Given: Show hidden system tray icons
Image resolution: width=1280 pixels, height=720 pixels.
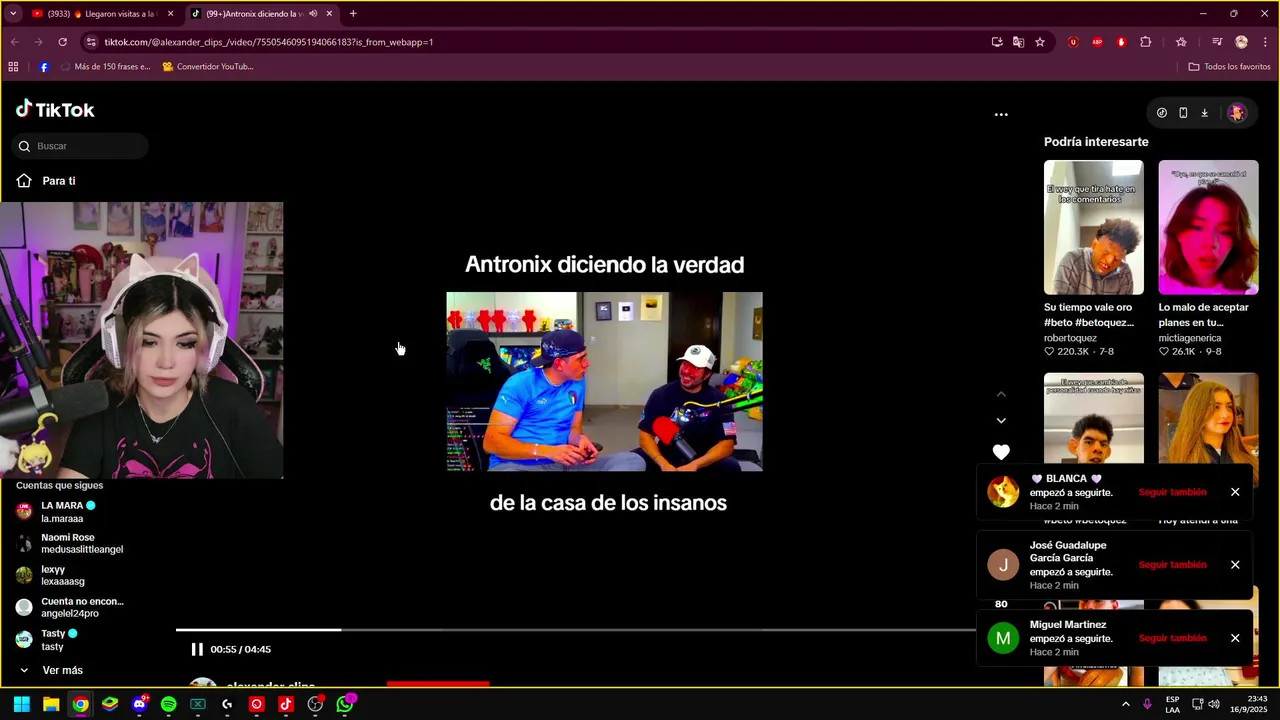Looking at the screenshot, I should pos(1125,704).
